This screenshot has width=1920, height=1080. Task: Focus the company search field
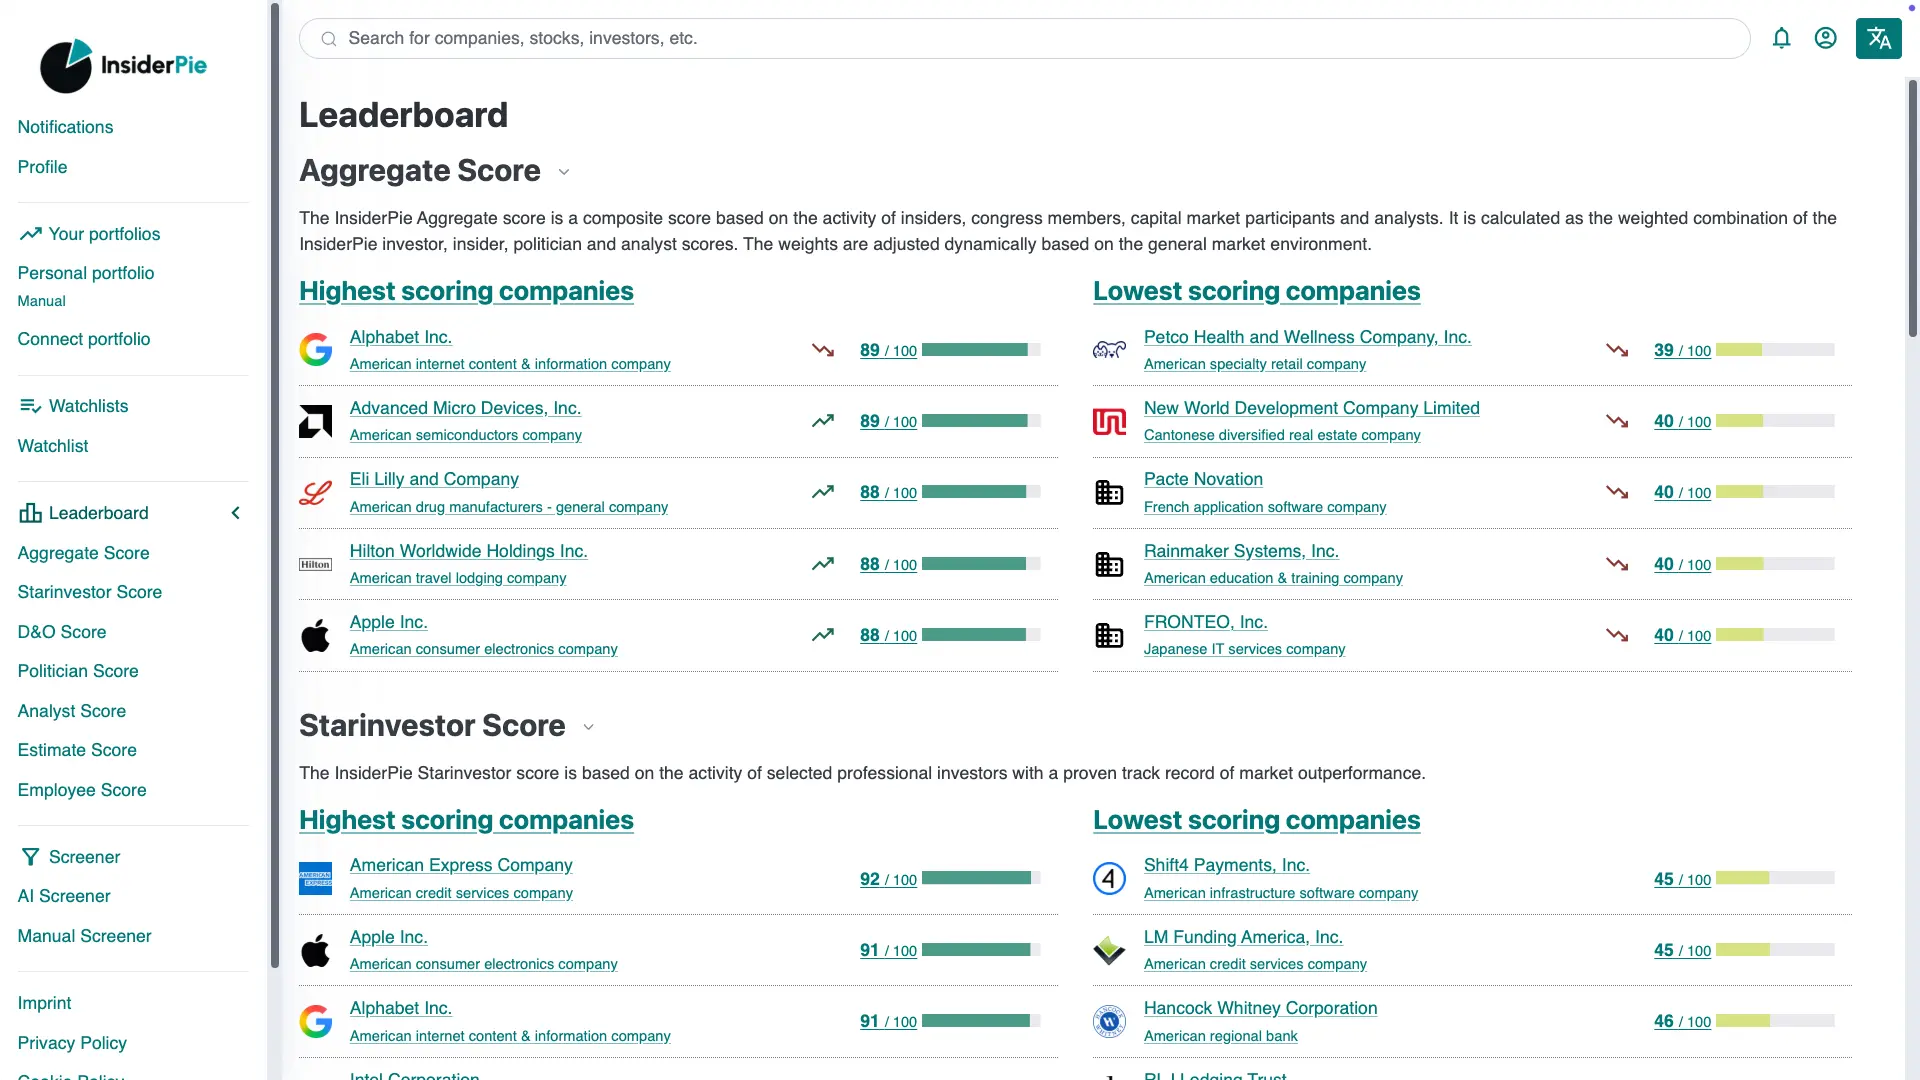tap(1024, 38)
